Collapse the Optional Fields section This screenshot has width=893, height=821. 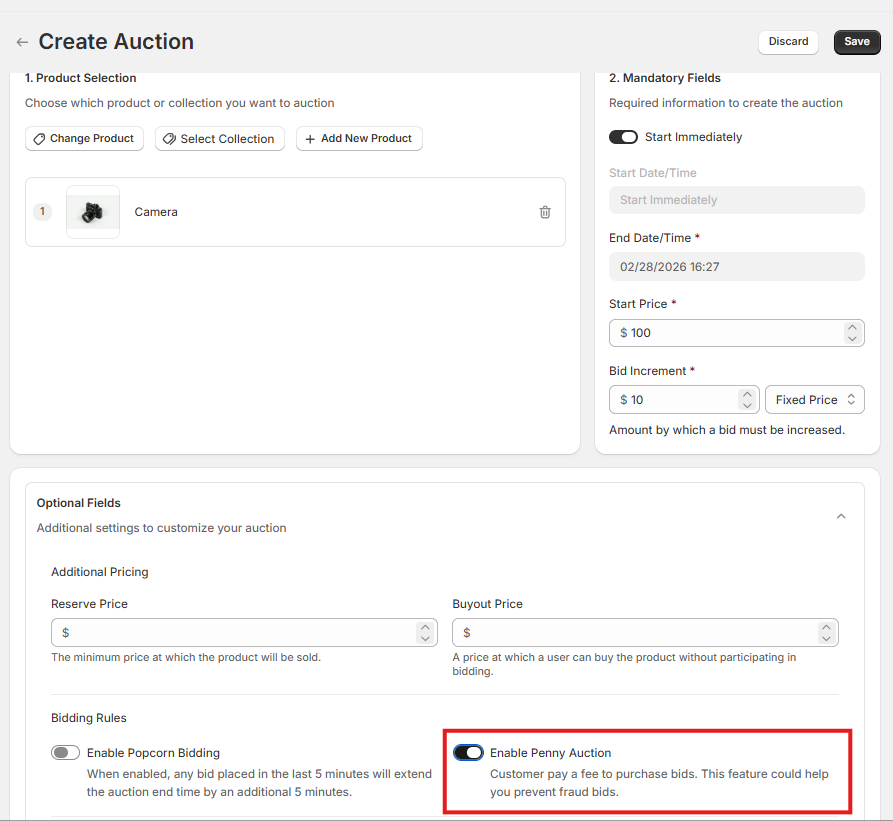[x=841, y=516]
